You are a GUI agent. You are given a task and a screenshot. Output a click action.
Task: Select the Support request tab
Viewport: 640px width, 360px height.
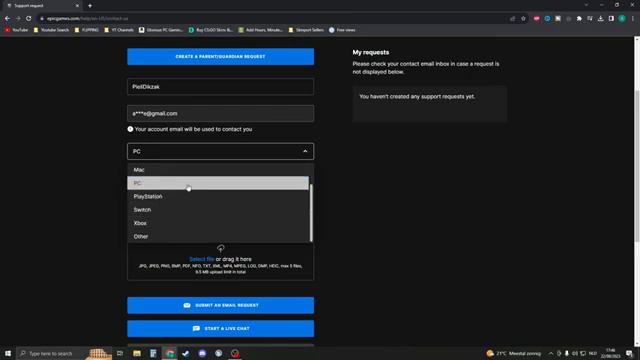[41, 6]
